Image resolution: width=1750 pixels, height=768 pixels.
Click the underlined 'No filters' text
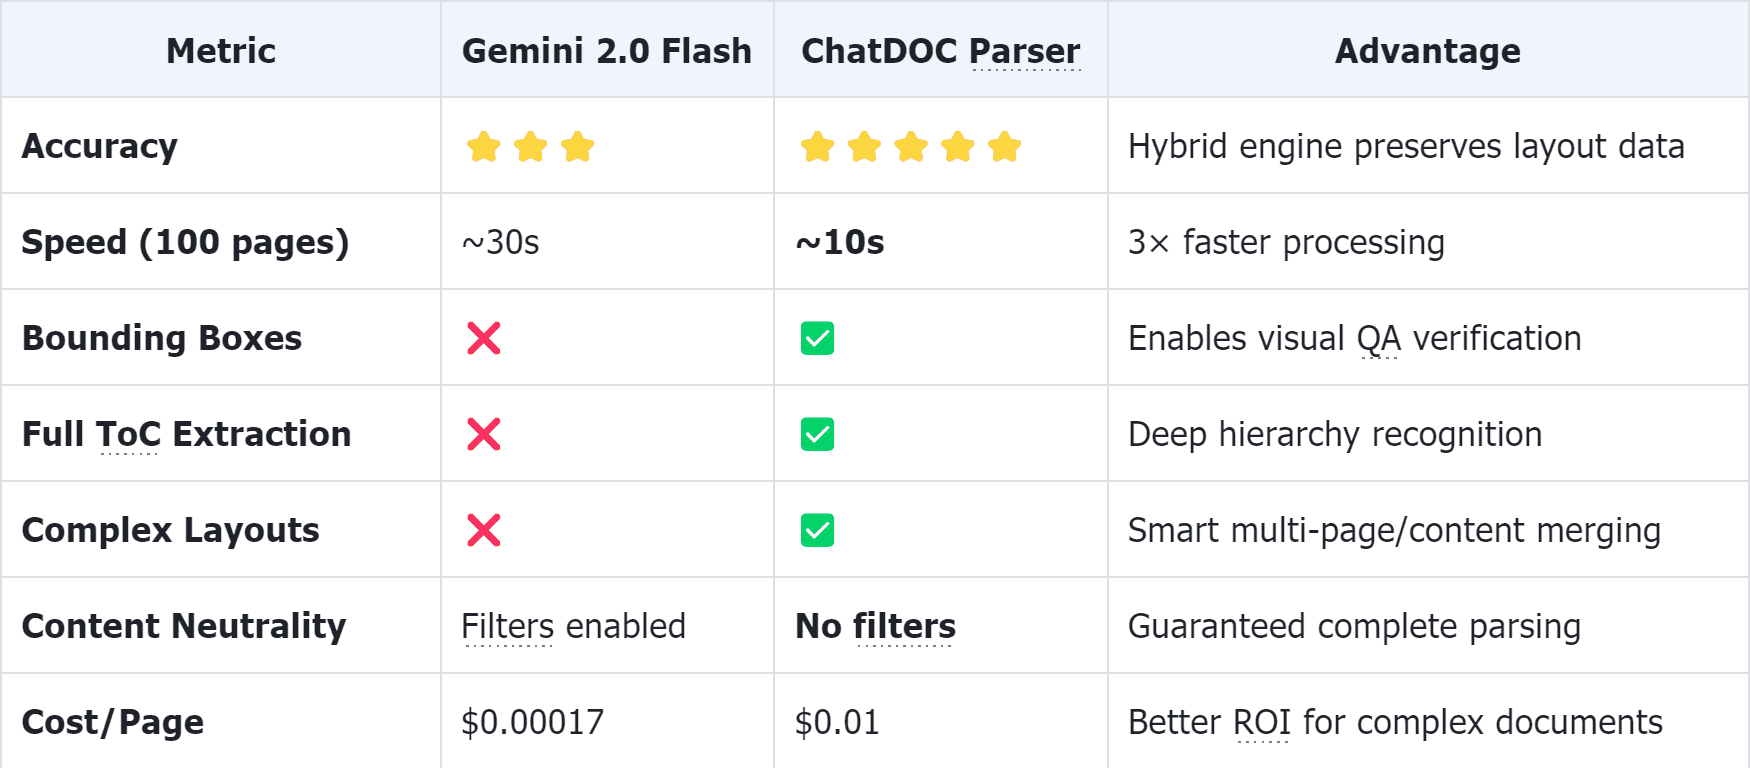tap(904, 627)
